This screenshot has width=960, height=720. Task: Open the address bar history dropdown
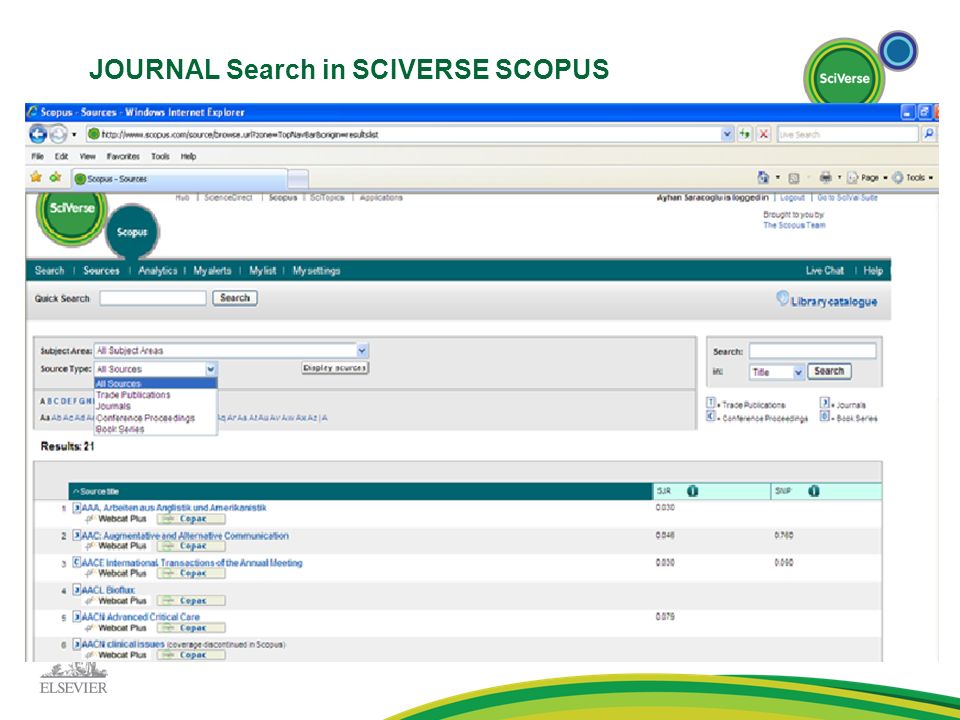[727, 134]
